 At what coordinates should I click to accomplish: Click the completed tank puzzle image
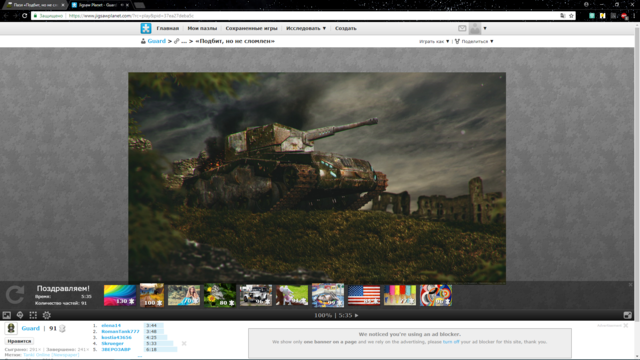tap(317, 178)
